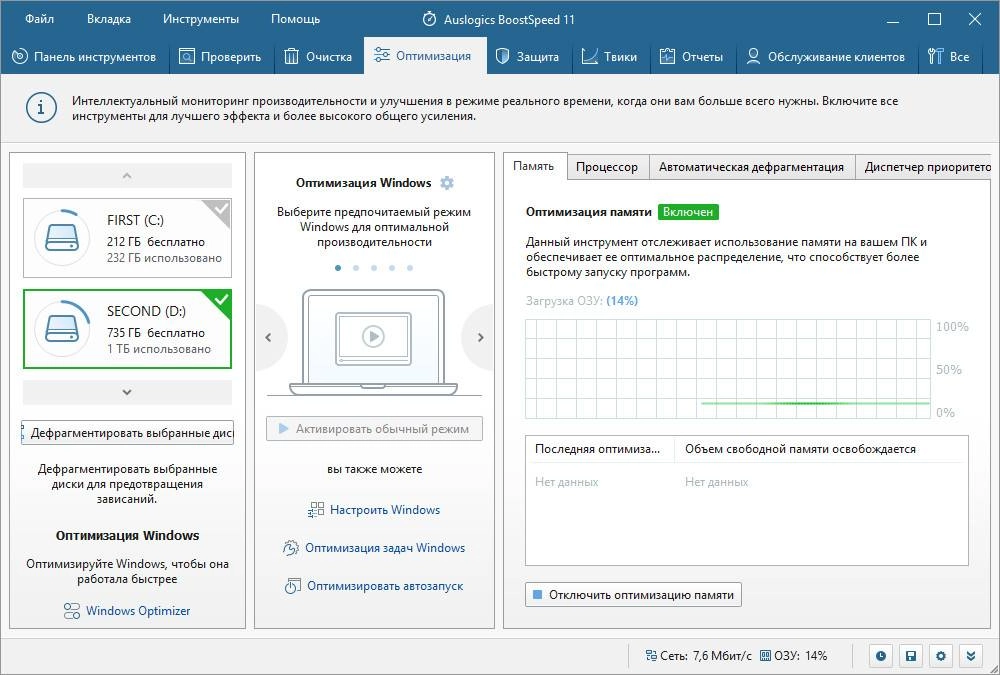
Task: Toggle the FIRST (C:) drive selection checkmark
Action: pyautogui.click(x=221, y=209)
